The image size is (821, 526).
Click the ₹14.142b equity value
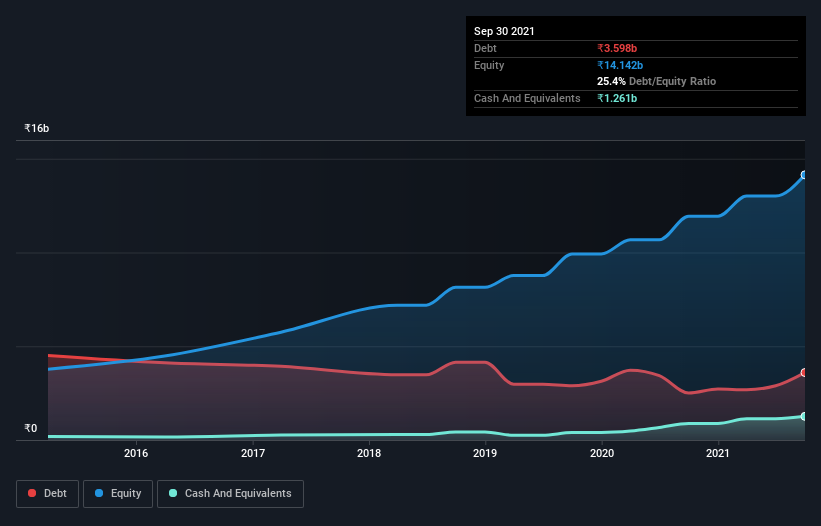point(620,65)
